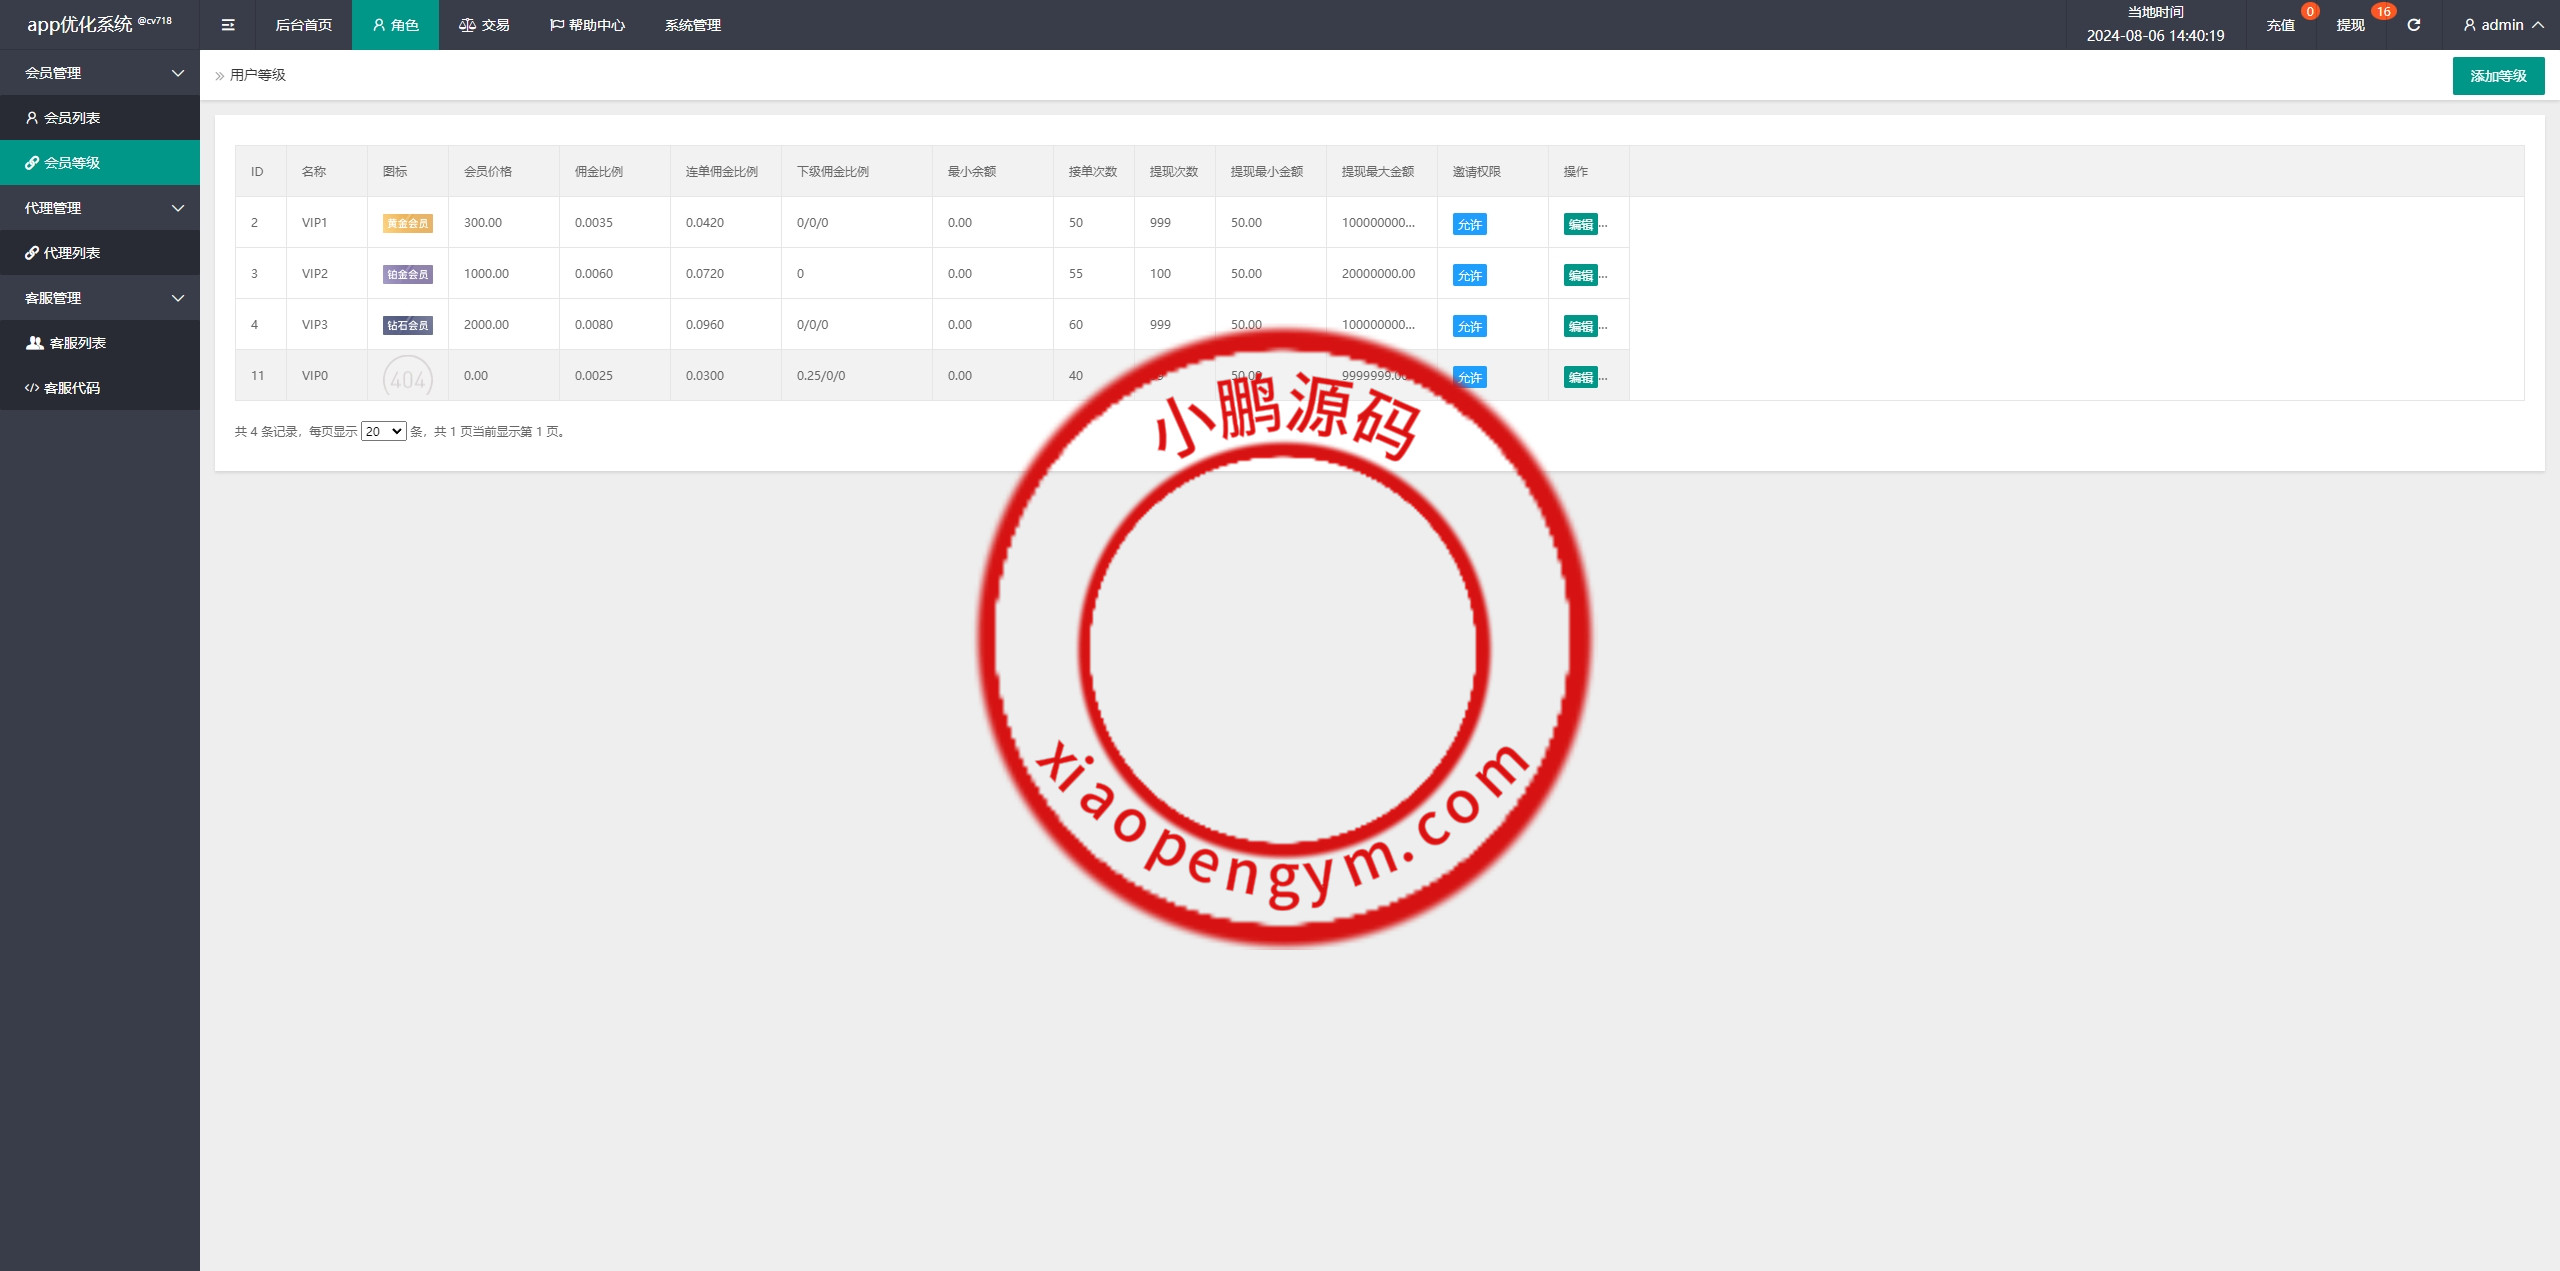The height and width of the screenshot is (1271, 2560).
Task: Click 编辑 button for VIP3 row
Action: [1580, 326]
